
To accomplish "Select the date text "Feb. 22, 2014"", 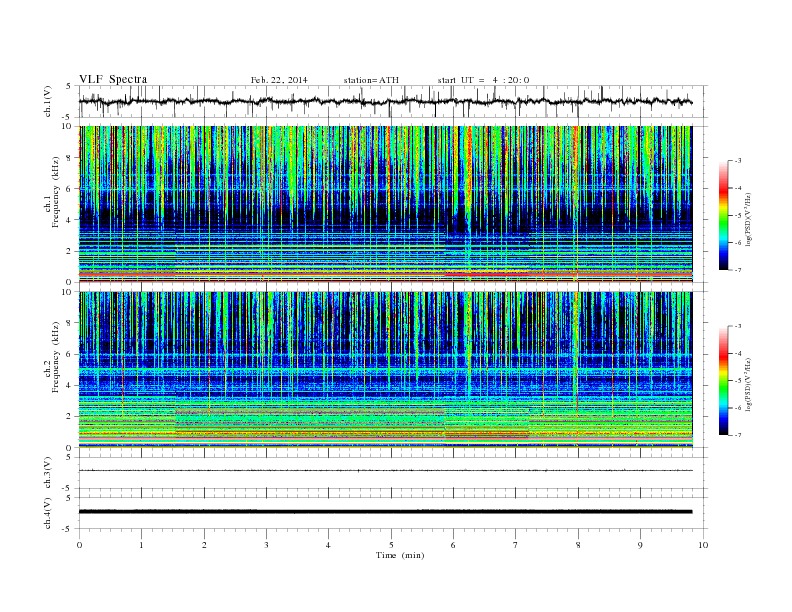I will [279, 80].
